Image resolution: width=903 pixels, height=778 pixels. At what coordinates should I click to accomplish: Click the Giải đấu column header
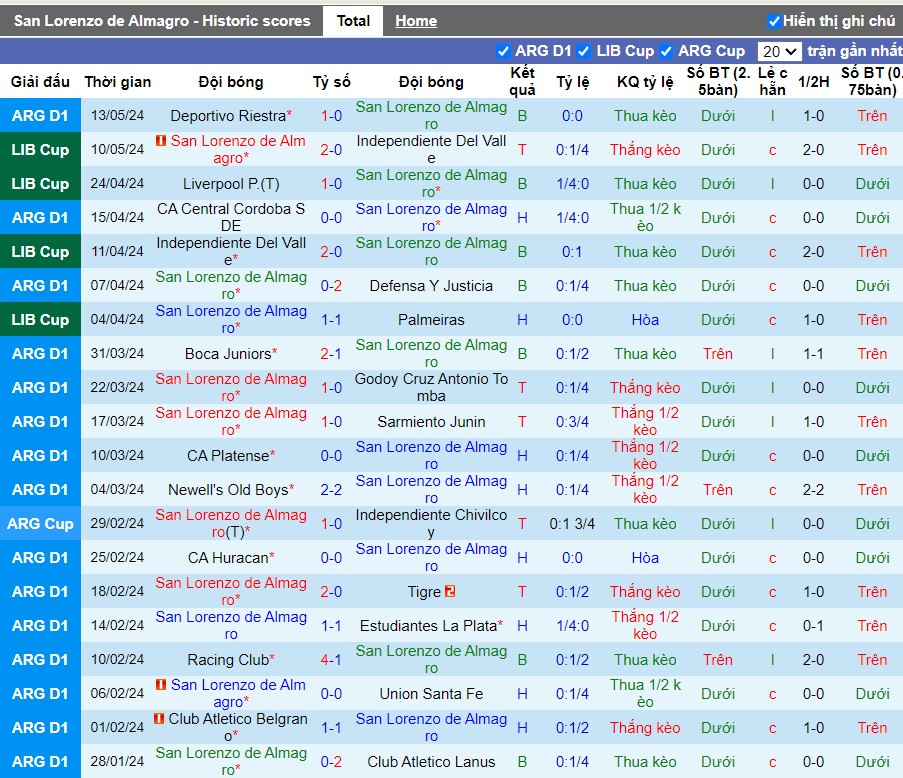[40, 82]
